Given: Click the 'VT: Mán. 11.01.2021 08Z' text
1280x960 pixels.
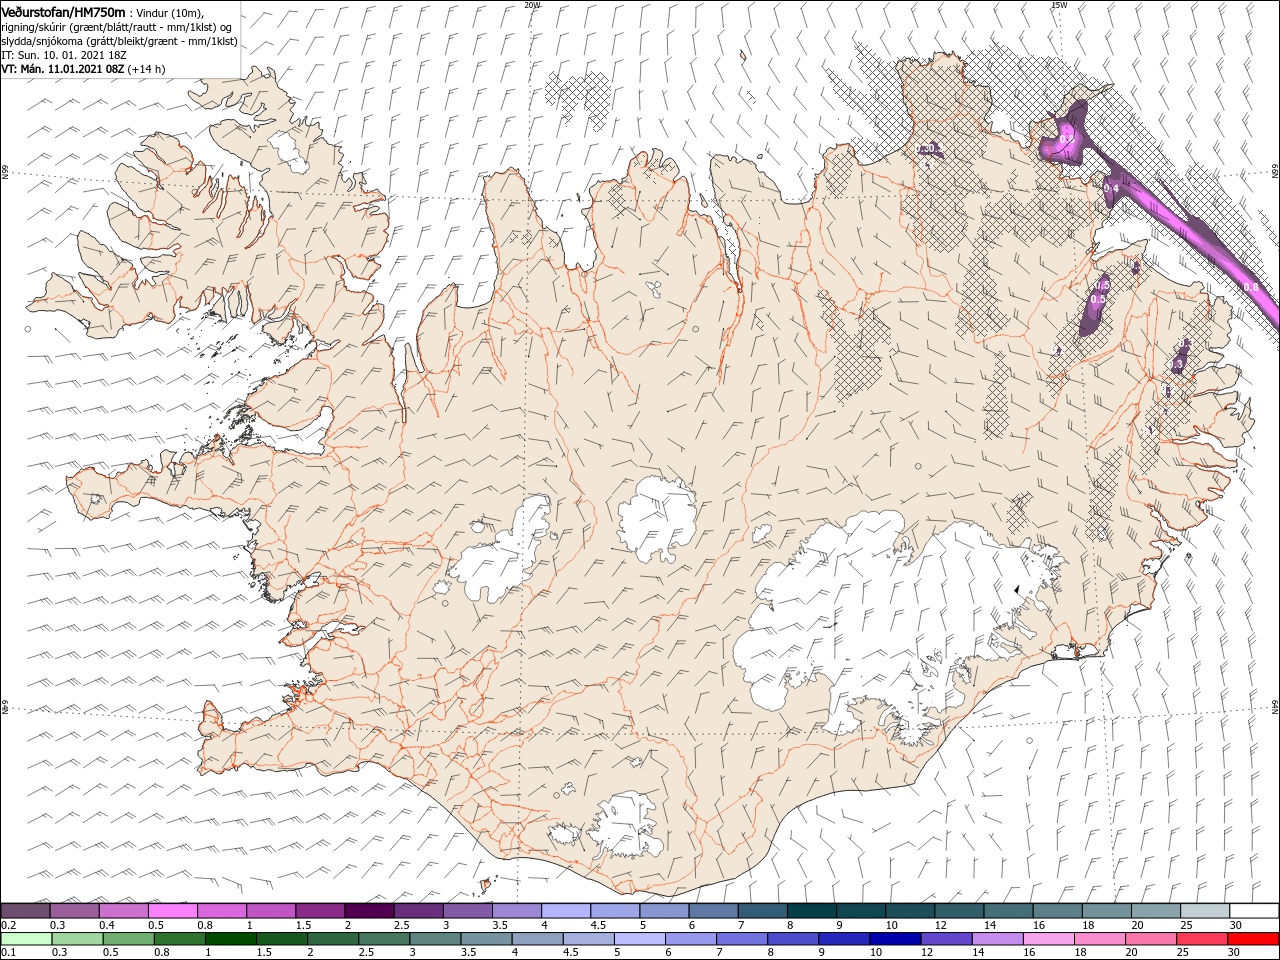Looking at the screenshot, I should 62,69.
